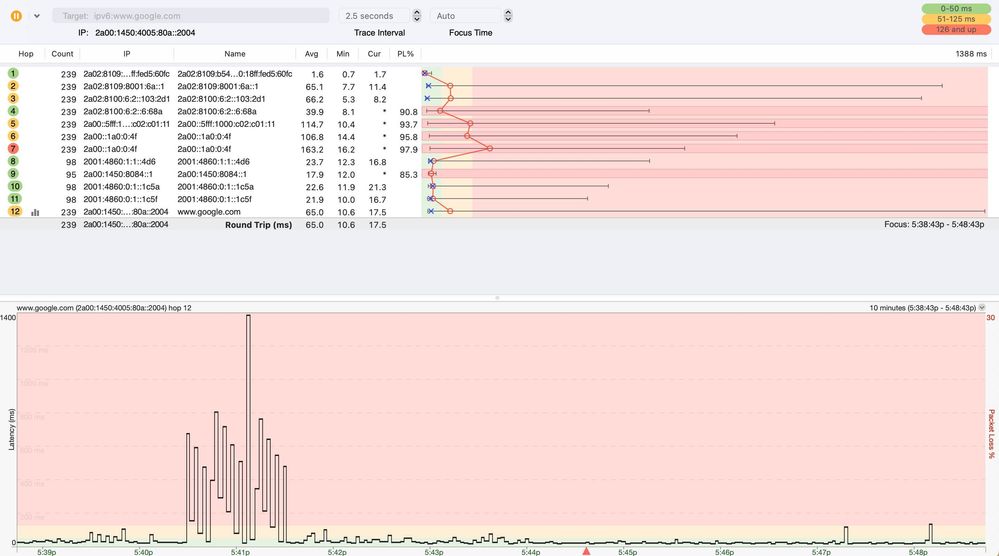This screenshot has height=556, width=999.
Task: Sort by the Name column header
Action: [234, 54]
